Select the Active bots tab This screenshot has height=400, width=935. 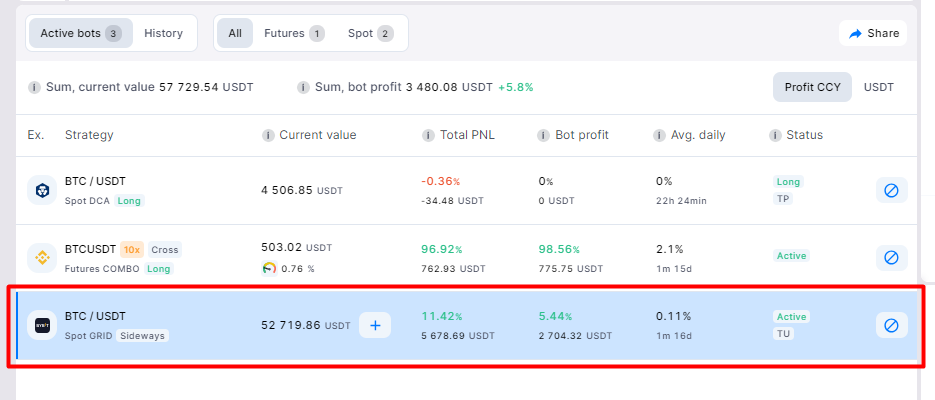click(80, 33)
